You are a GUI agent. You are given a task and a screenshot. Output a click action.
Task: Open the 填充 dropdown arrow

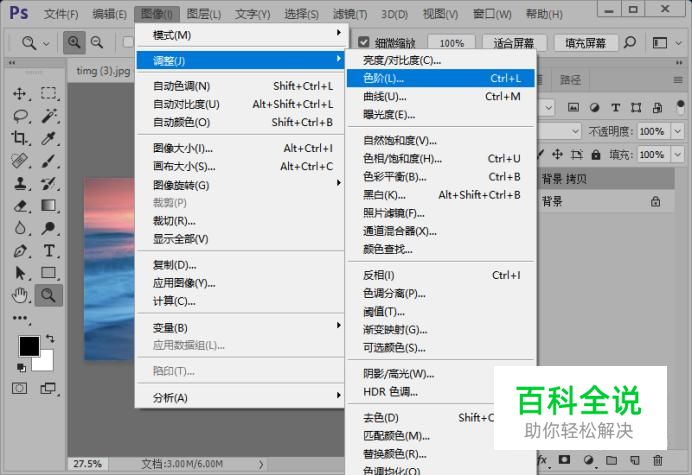point(677,155)
